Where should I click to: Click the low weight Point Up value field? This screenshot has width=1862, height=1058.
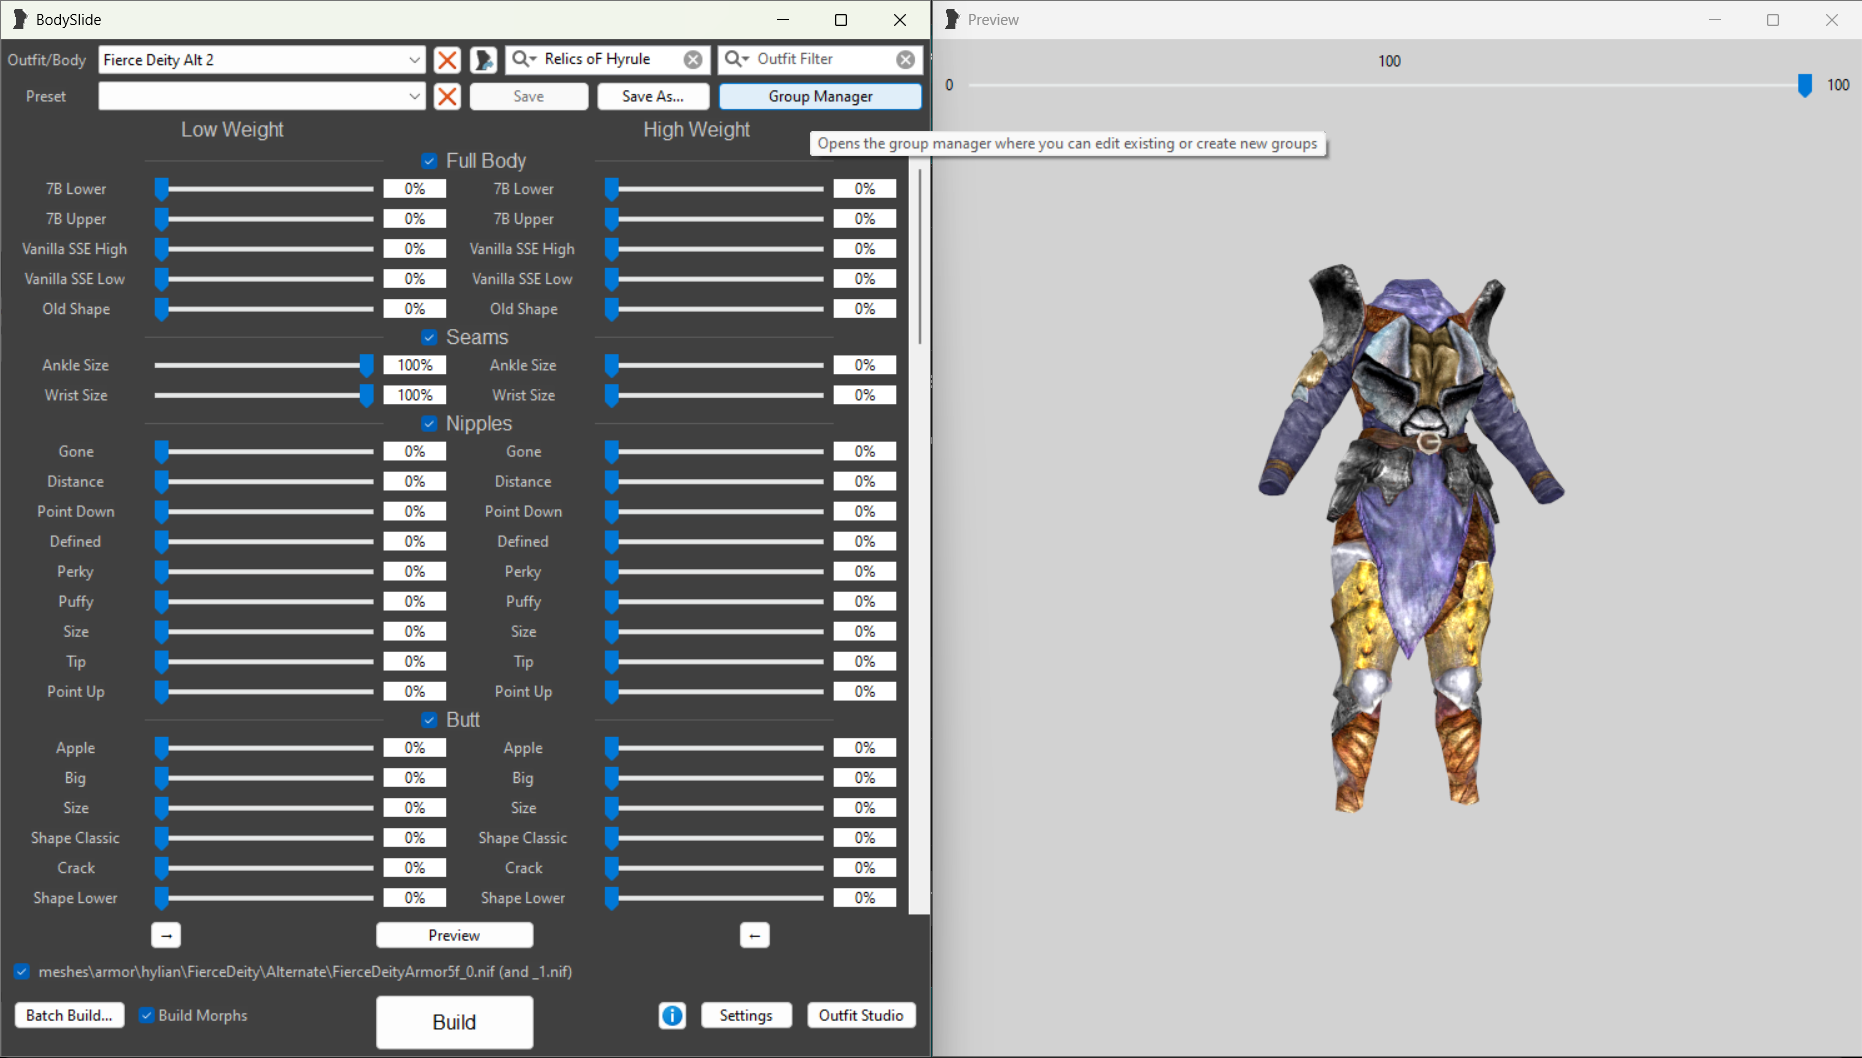pyautogui.click(x=415, y=691)
